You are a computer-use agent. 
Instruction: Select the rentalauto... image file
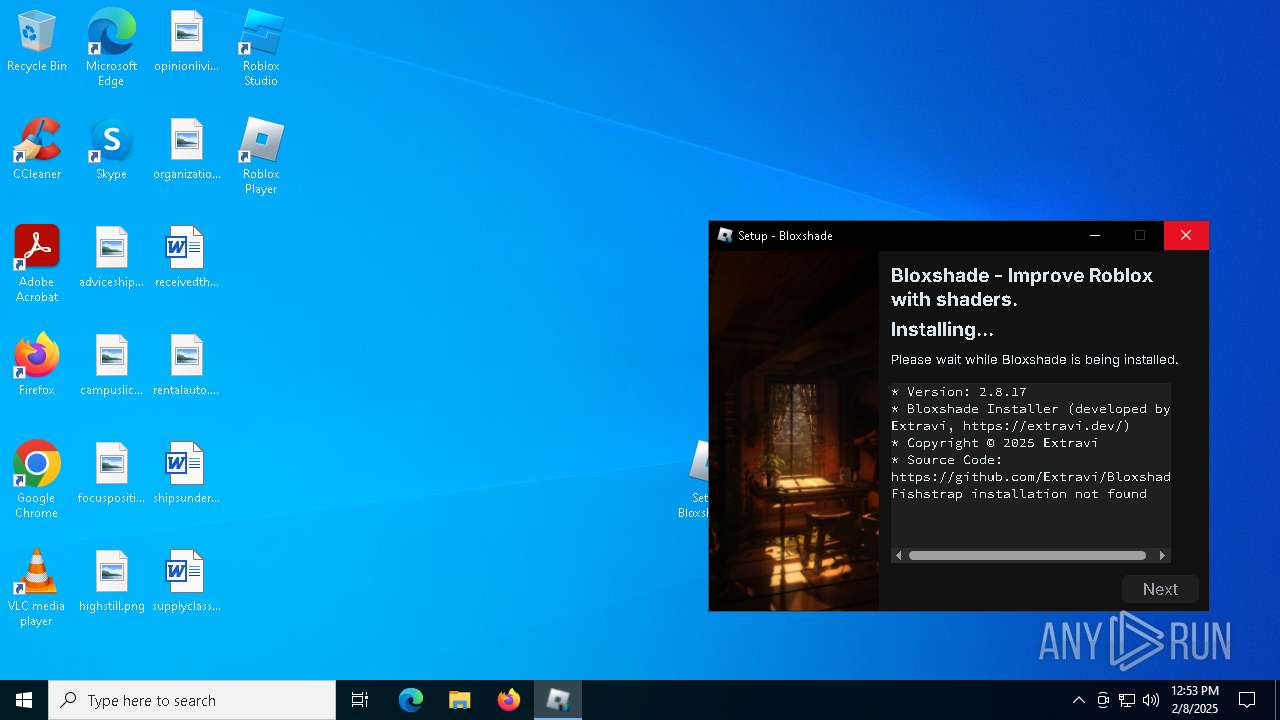[x=186, y=366]
